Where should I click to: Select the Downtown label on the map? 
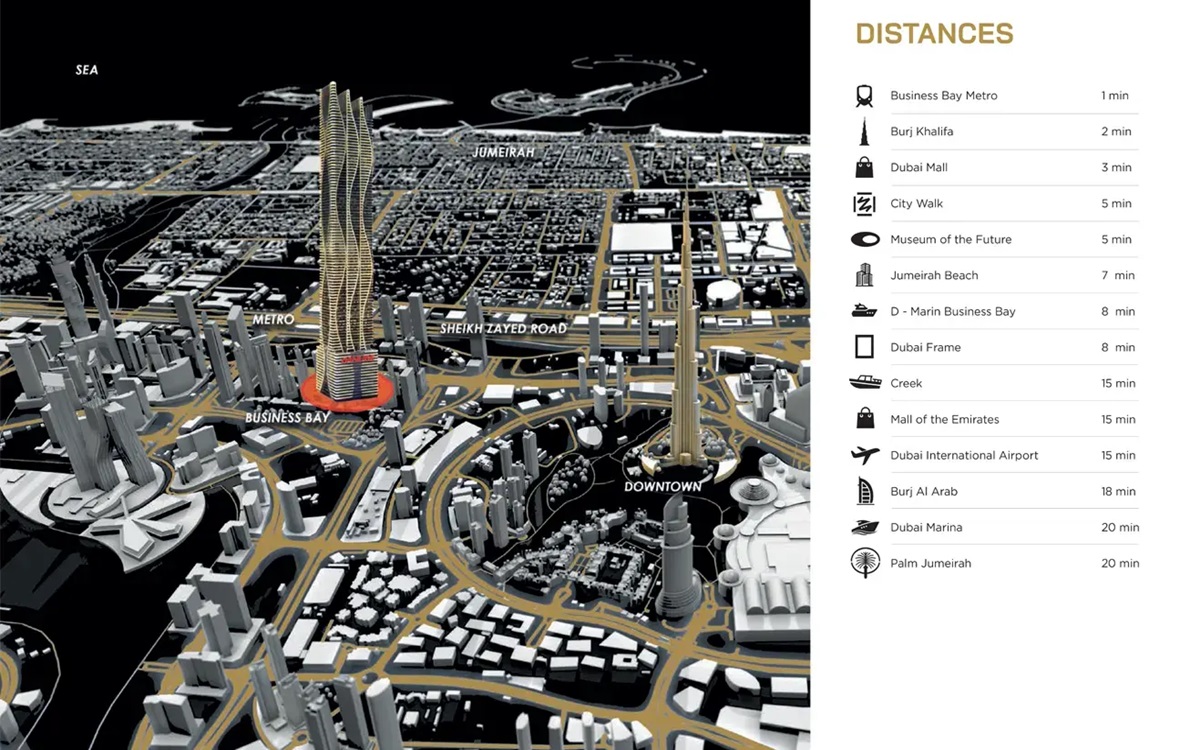pos(662,487)
